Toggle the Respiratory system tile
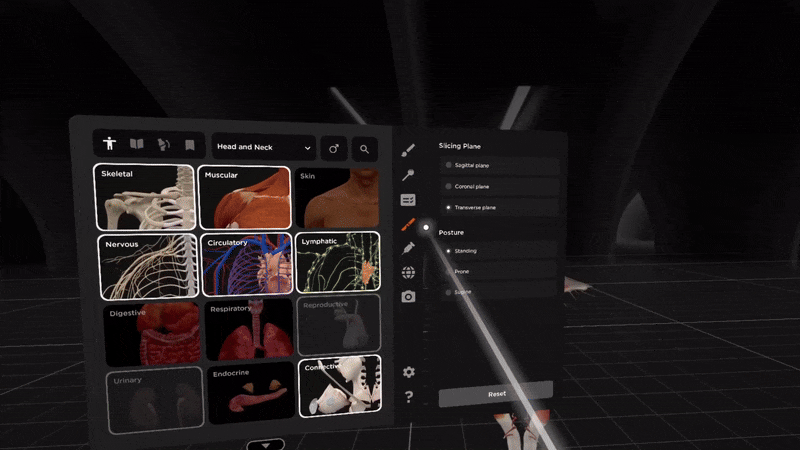The image size is (800, 450). 249,330
